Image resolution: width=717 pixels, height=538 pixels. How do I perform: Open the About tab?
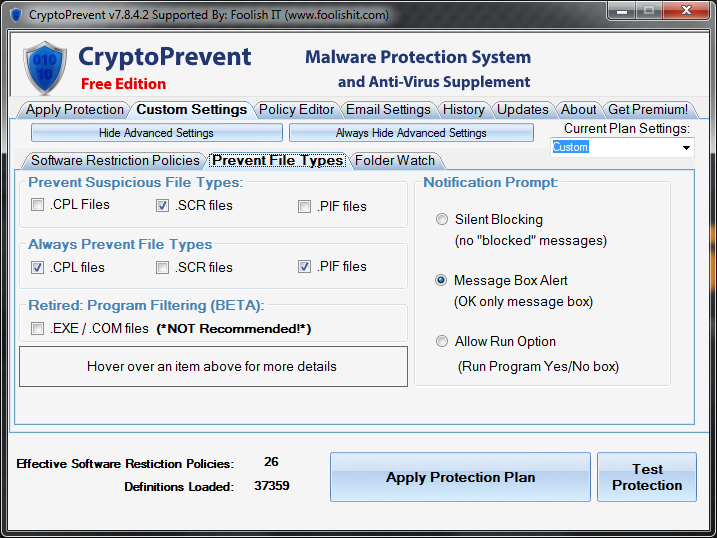coord(578,110)
